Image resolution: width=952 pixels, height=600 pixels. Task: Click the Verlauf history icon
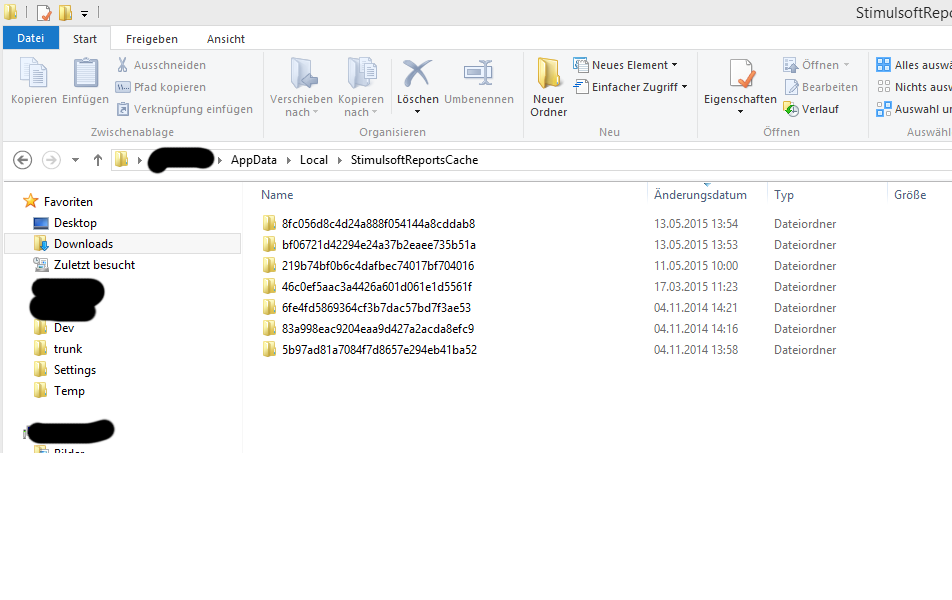click(x=791, y=109)
